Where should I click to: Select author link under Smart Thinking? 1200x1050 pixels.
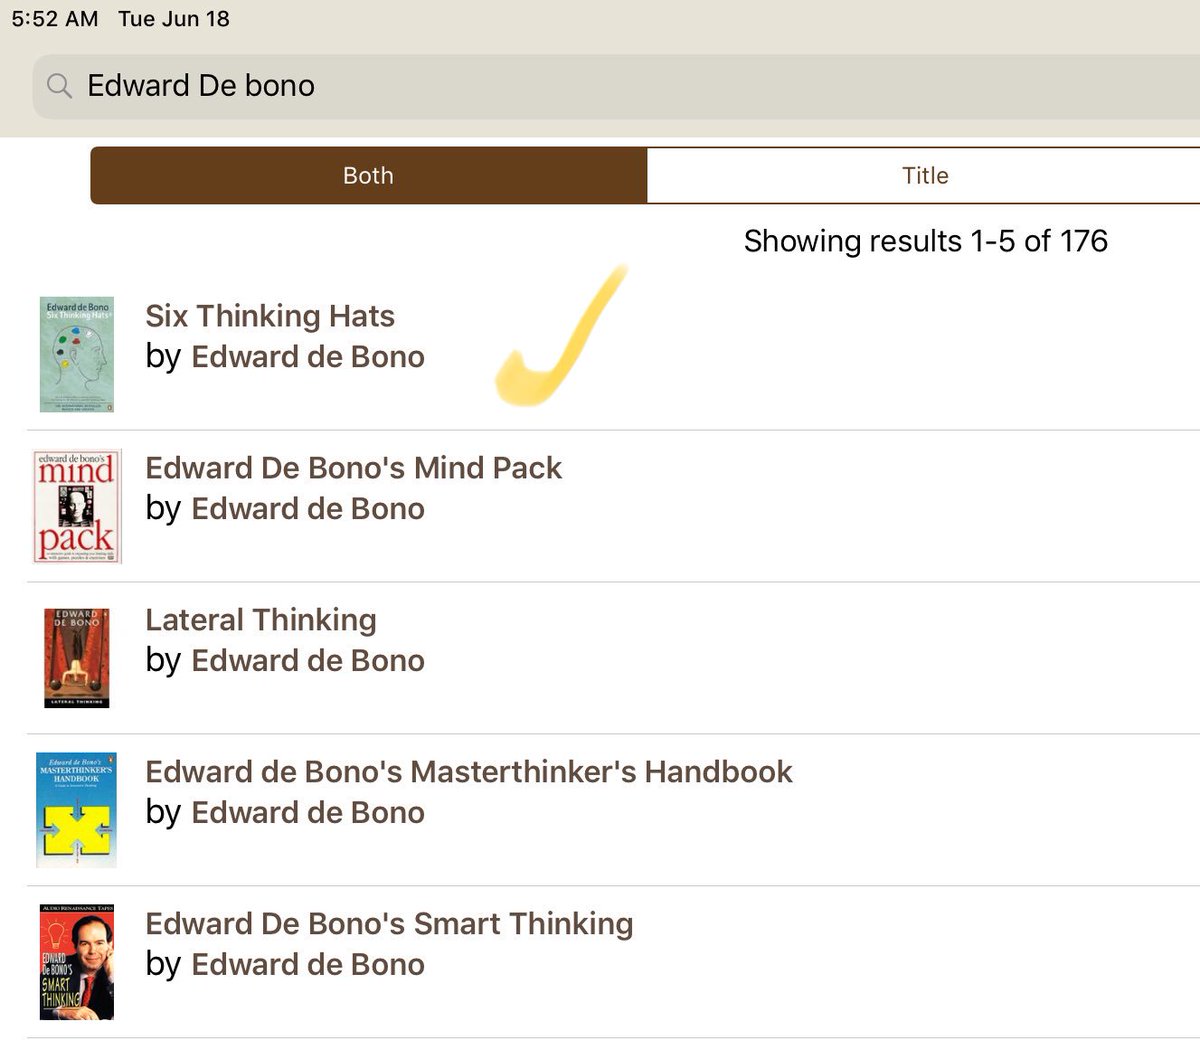pos(308,965)
